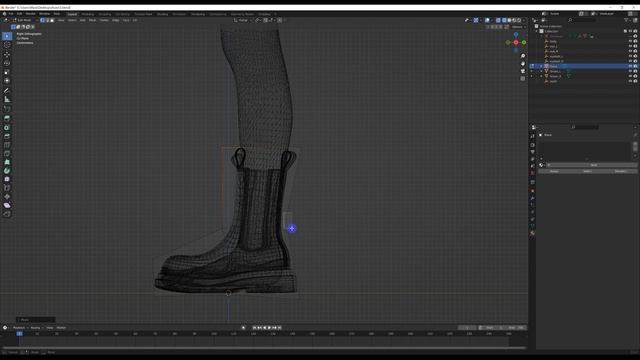Click the outliner search field
Viewport: 640px width, 360px height.
(582, 20)
